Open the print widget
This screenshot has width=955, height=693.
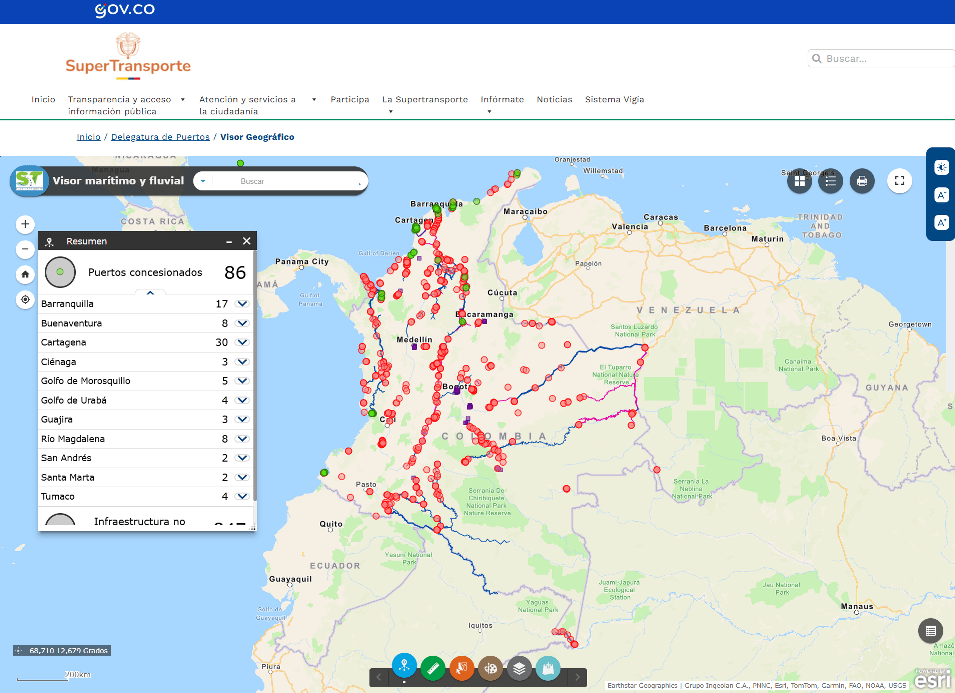click(861, 181)
